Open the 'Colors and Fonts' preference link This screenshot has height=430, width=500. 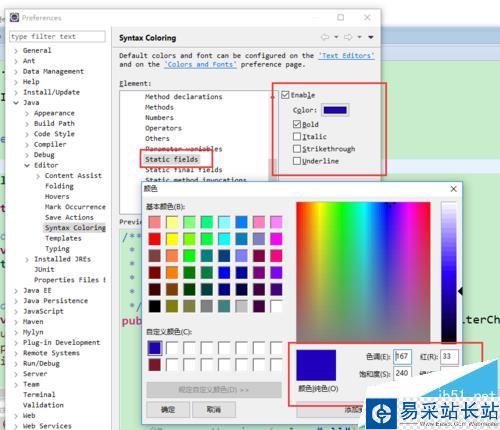pyautogui.click(x=200, y=64)
